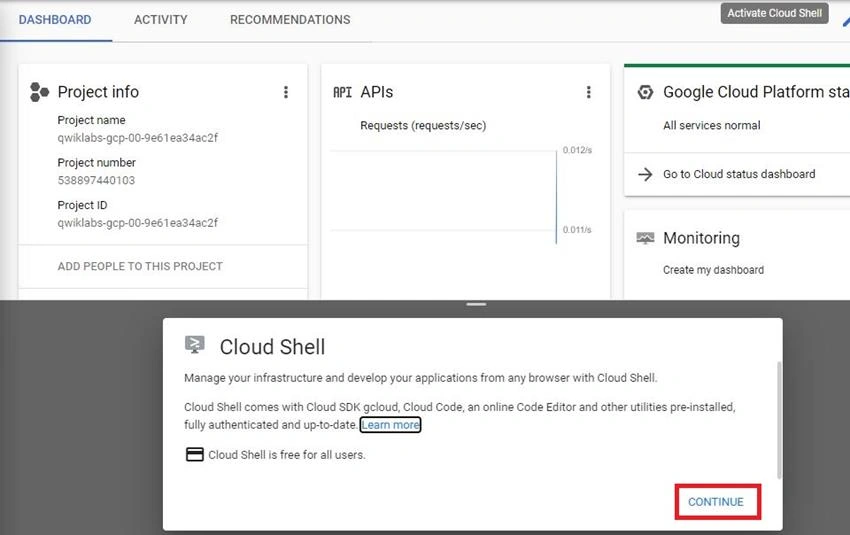The height and width of the screenshot is (535, 850).
Task: Click the Cloud Shell terminal icon in dialog
Action: tap(195, 345)
